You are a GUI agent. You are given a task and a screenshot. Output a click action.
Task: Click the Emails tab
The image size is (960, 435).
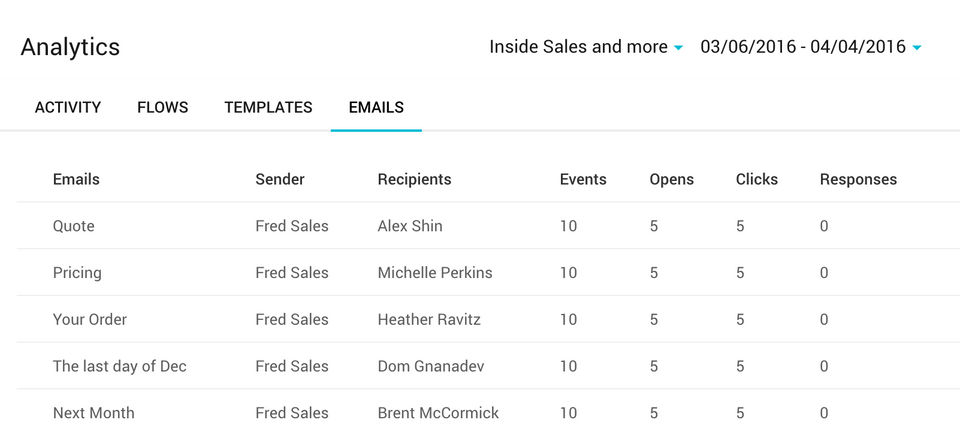[x=376, y=107]
